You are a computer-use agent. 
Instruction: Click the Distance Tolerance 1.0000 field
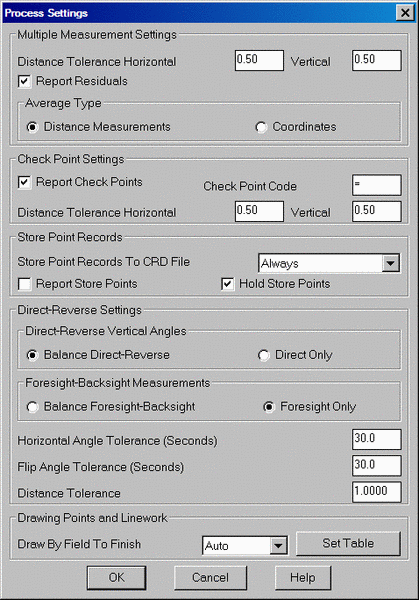[x=377, y=492]
